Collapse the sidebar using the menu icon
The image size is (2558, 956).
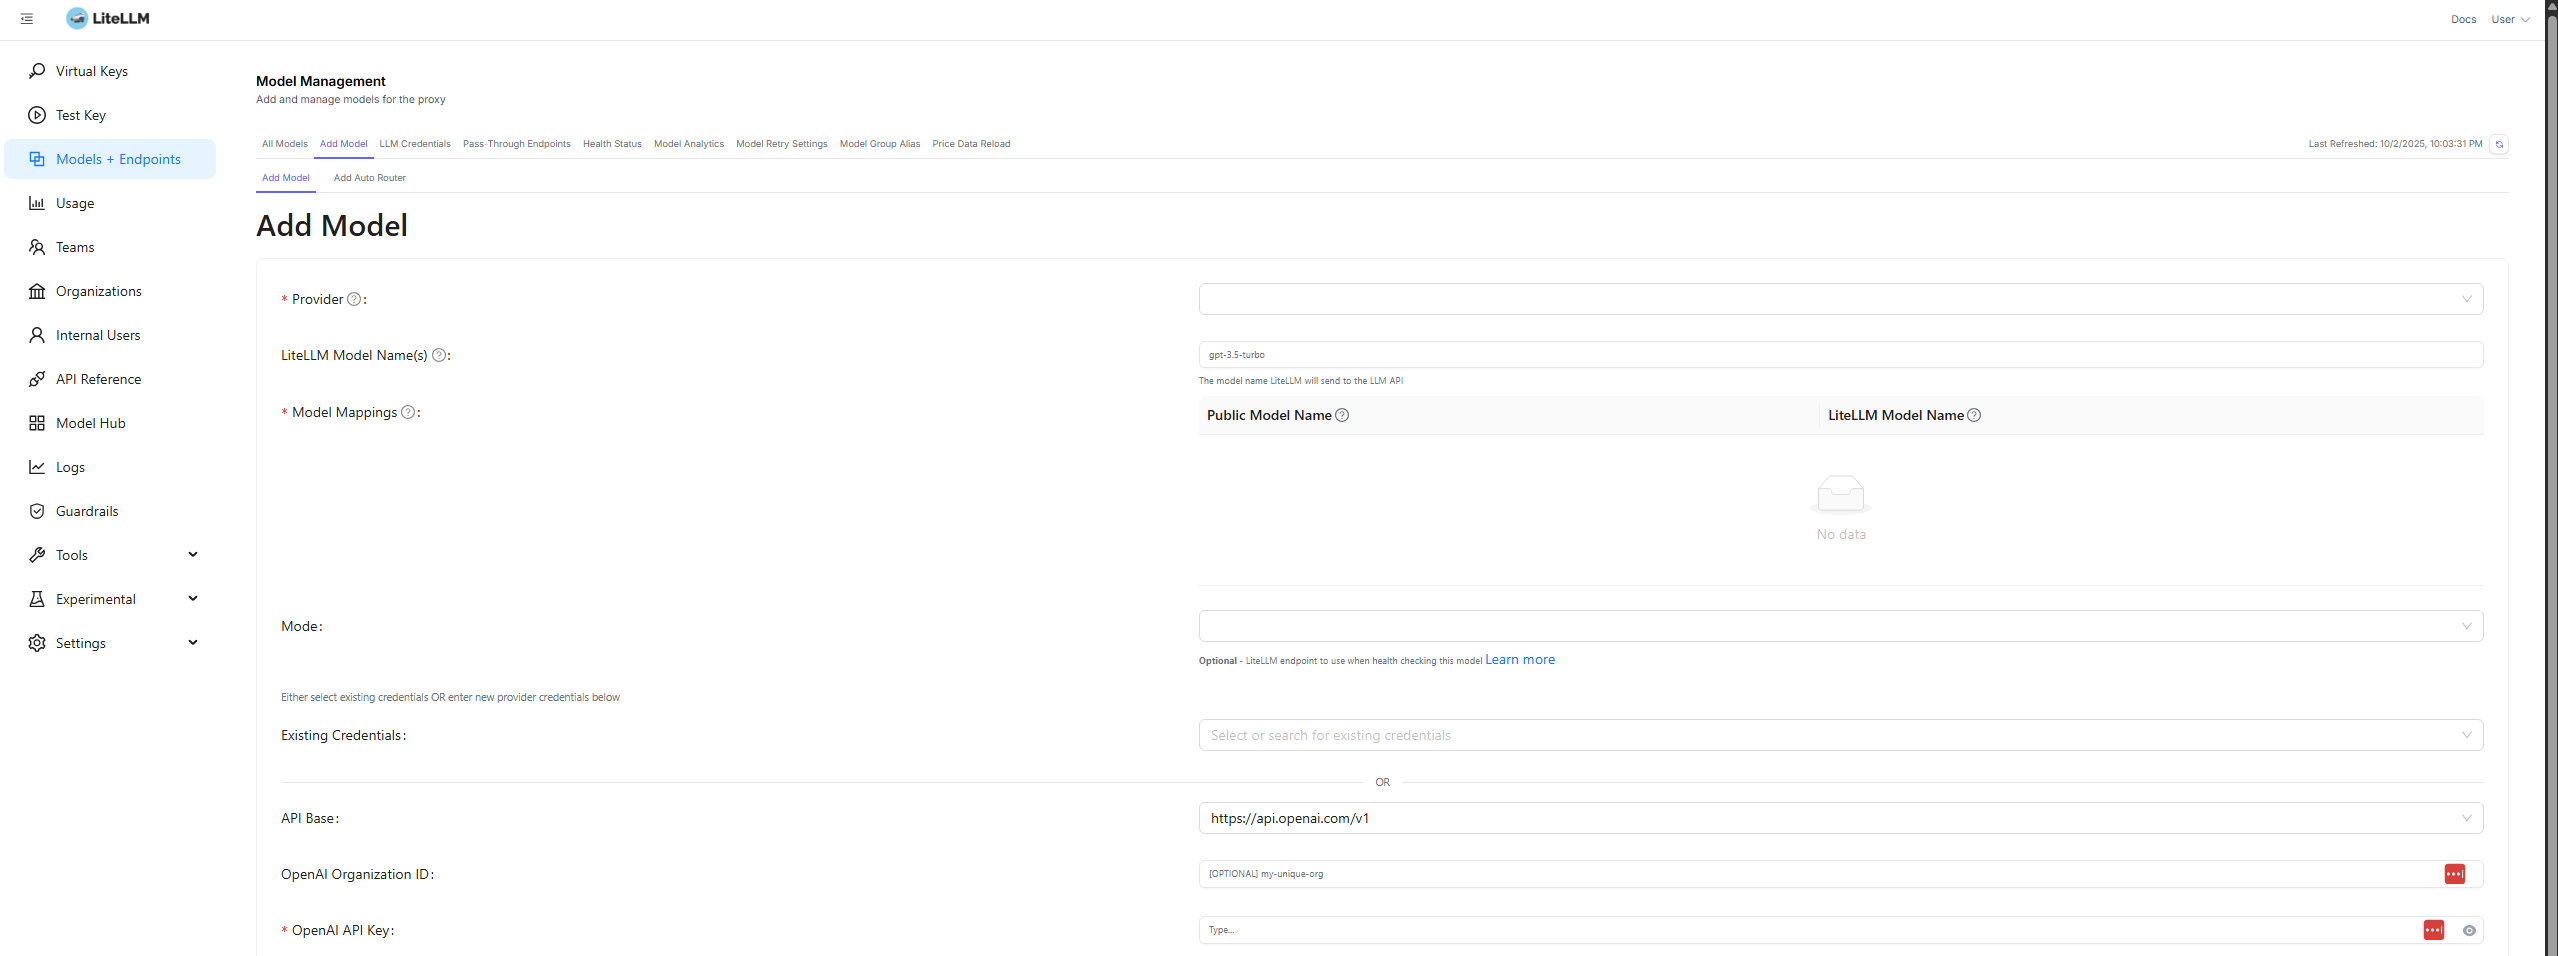click(x=27, y=19)
